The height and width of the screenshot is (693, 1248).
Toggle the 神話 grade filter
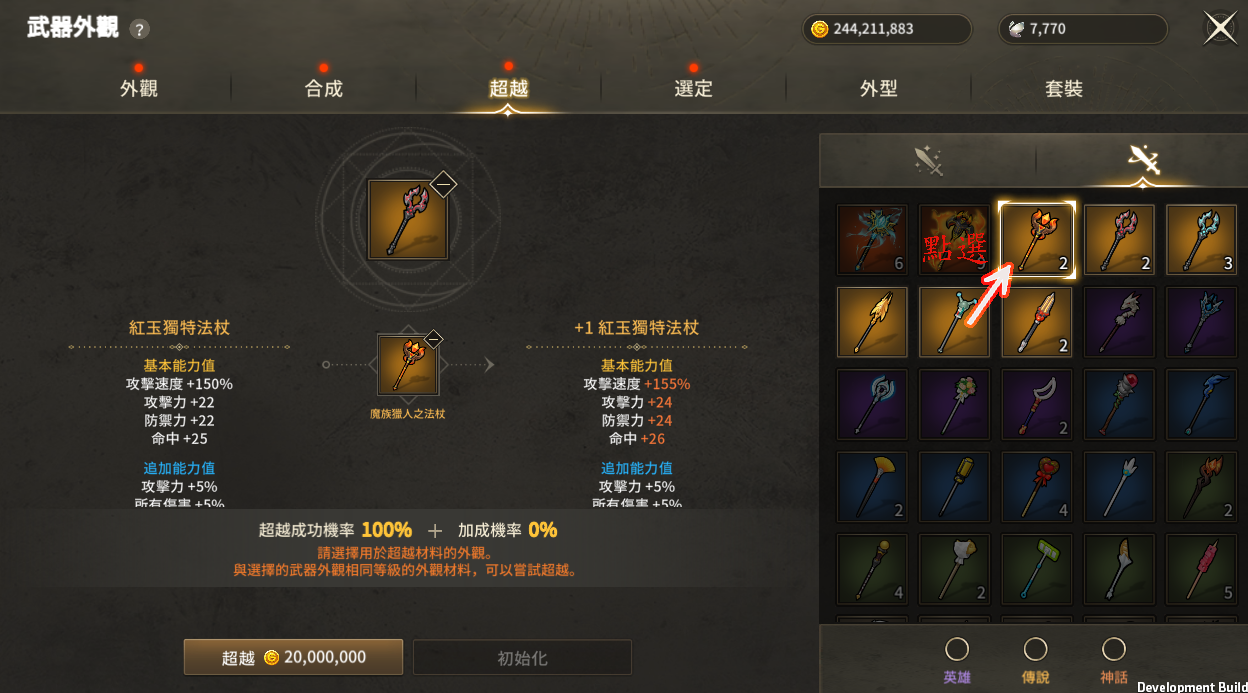pos(1114,660)
